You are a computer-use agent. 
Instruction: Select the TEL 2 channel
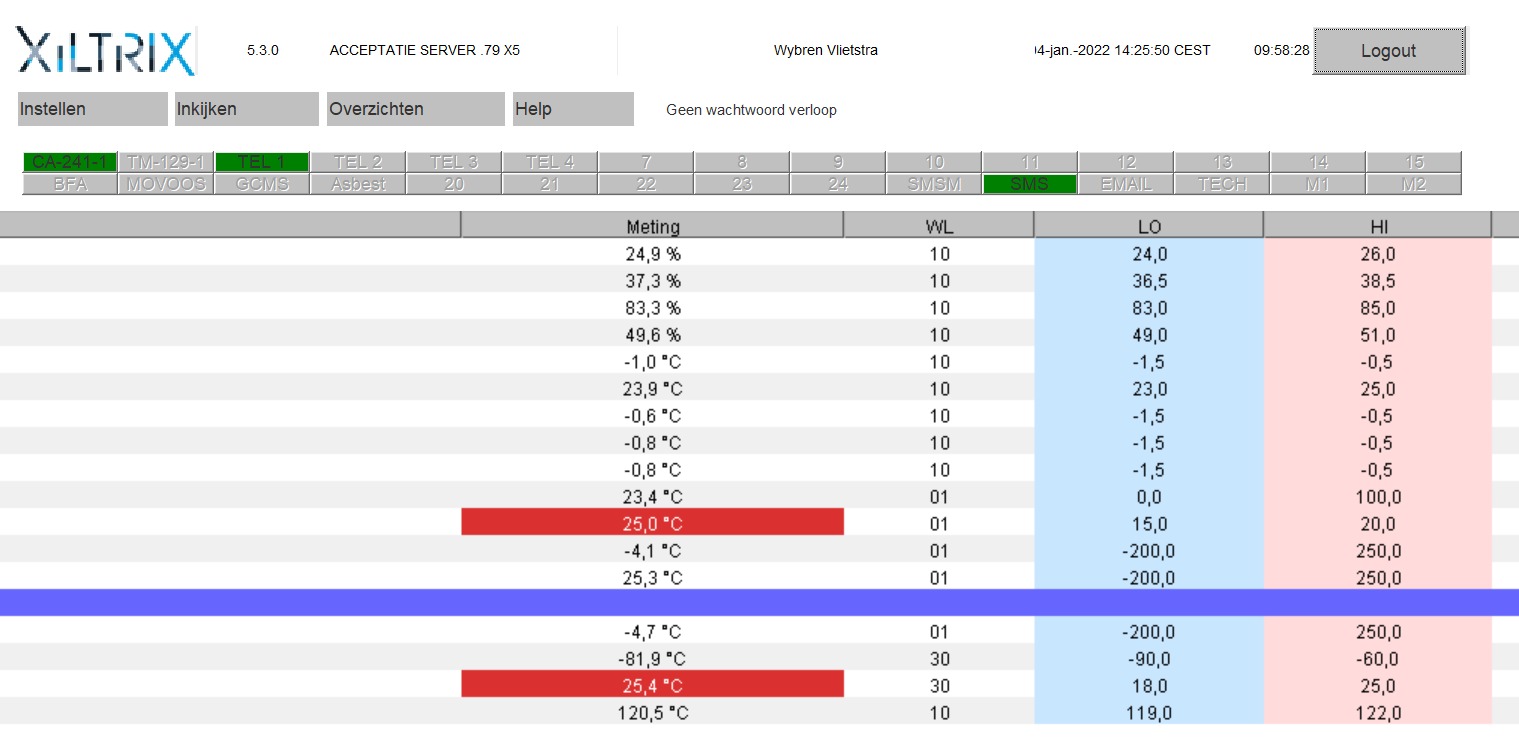[x=357, y=161]
